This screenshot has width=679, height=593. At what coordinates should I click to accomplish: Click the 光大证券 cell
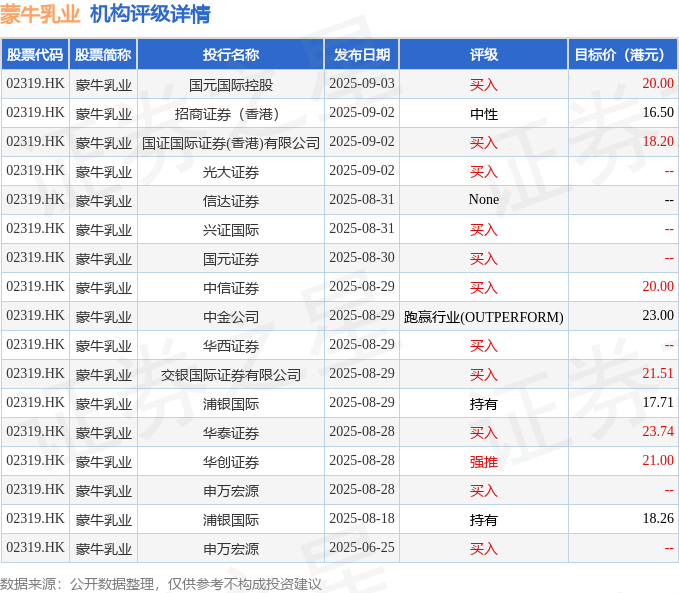(231, 172)
